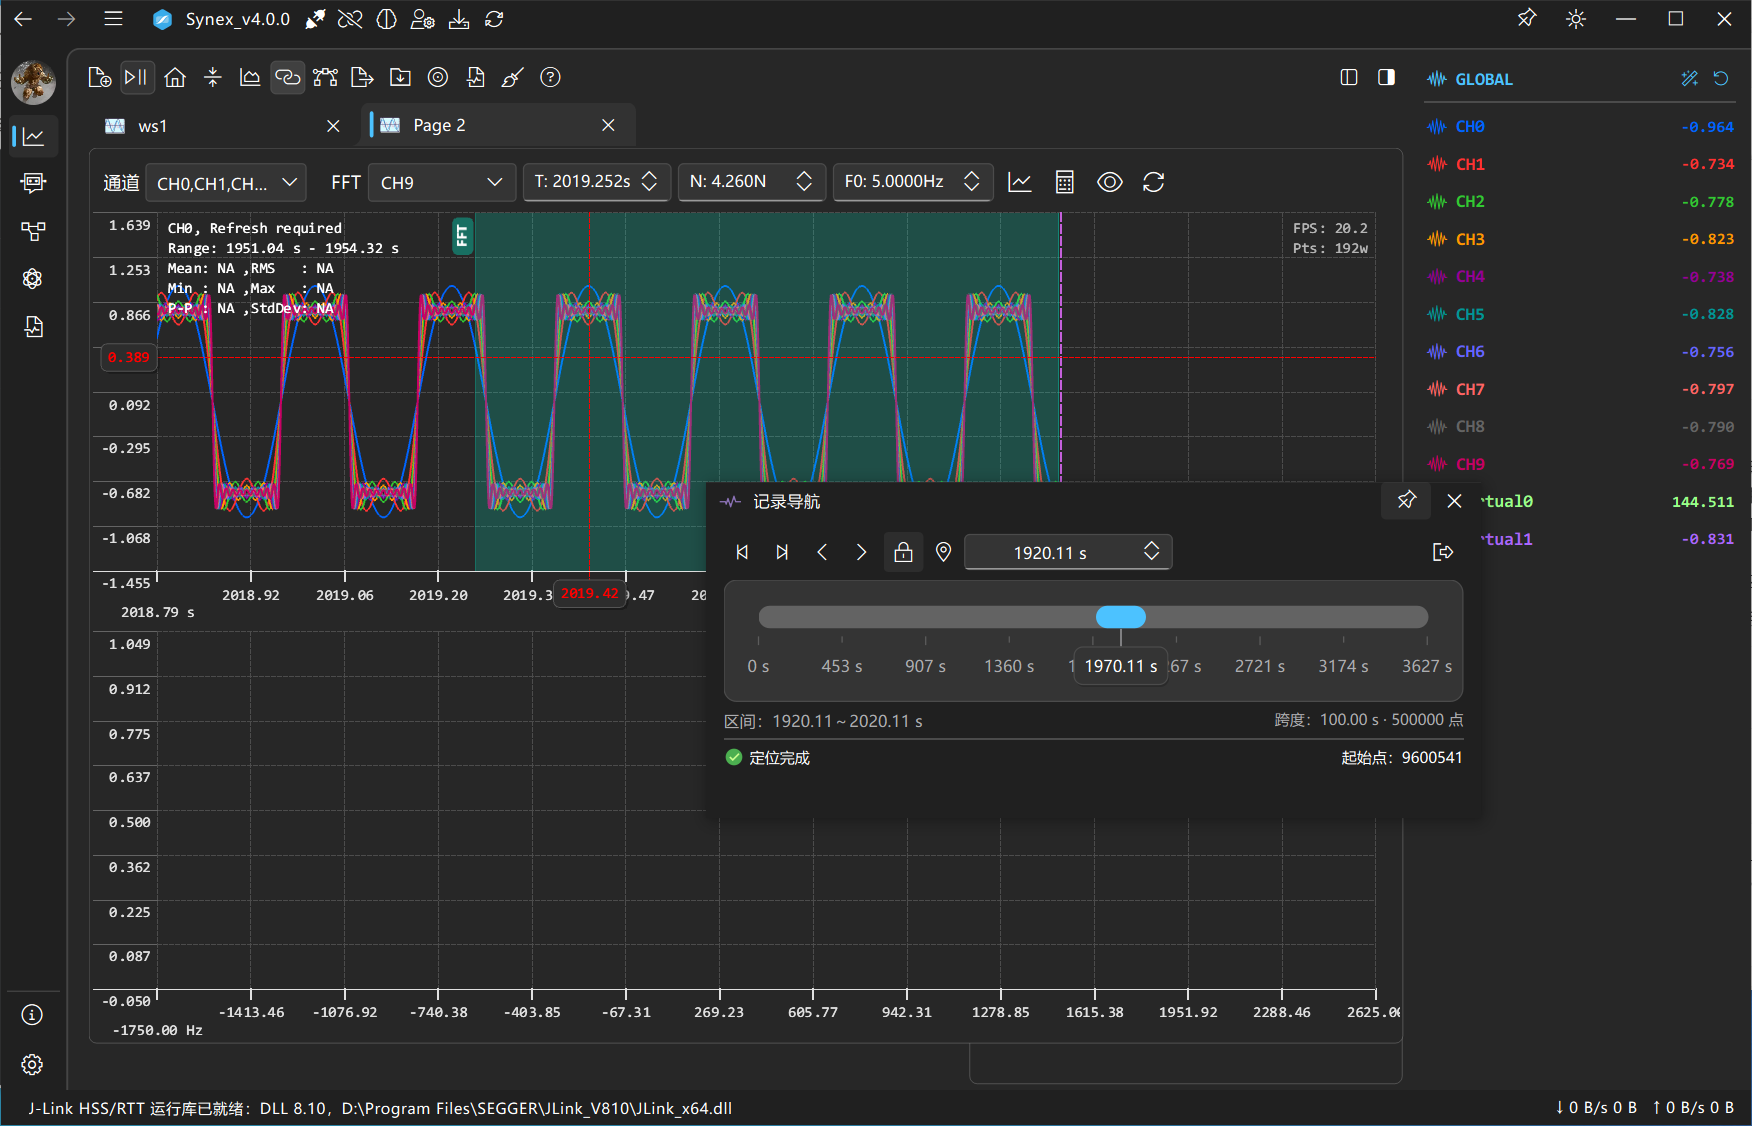The image size is (1752, 1126).
Task: Pin the 记录导航 panel
Action: 1406,500
